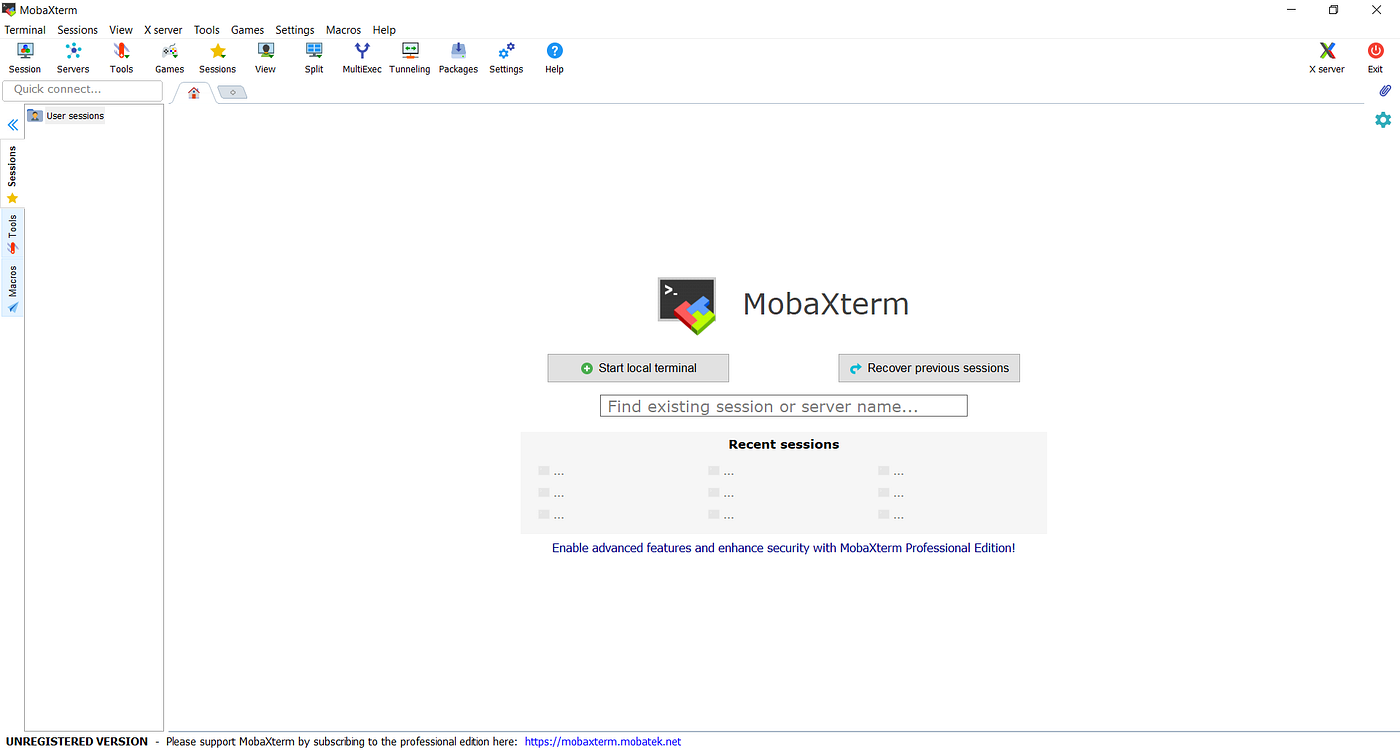
Task: Switch to the Macros sidebar tab
Action: 13,281
